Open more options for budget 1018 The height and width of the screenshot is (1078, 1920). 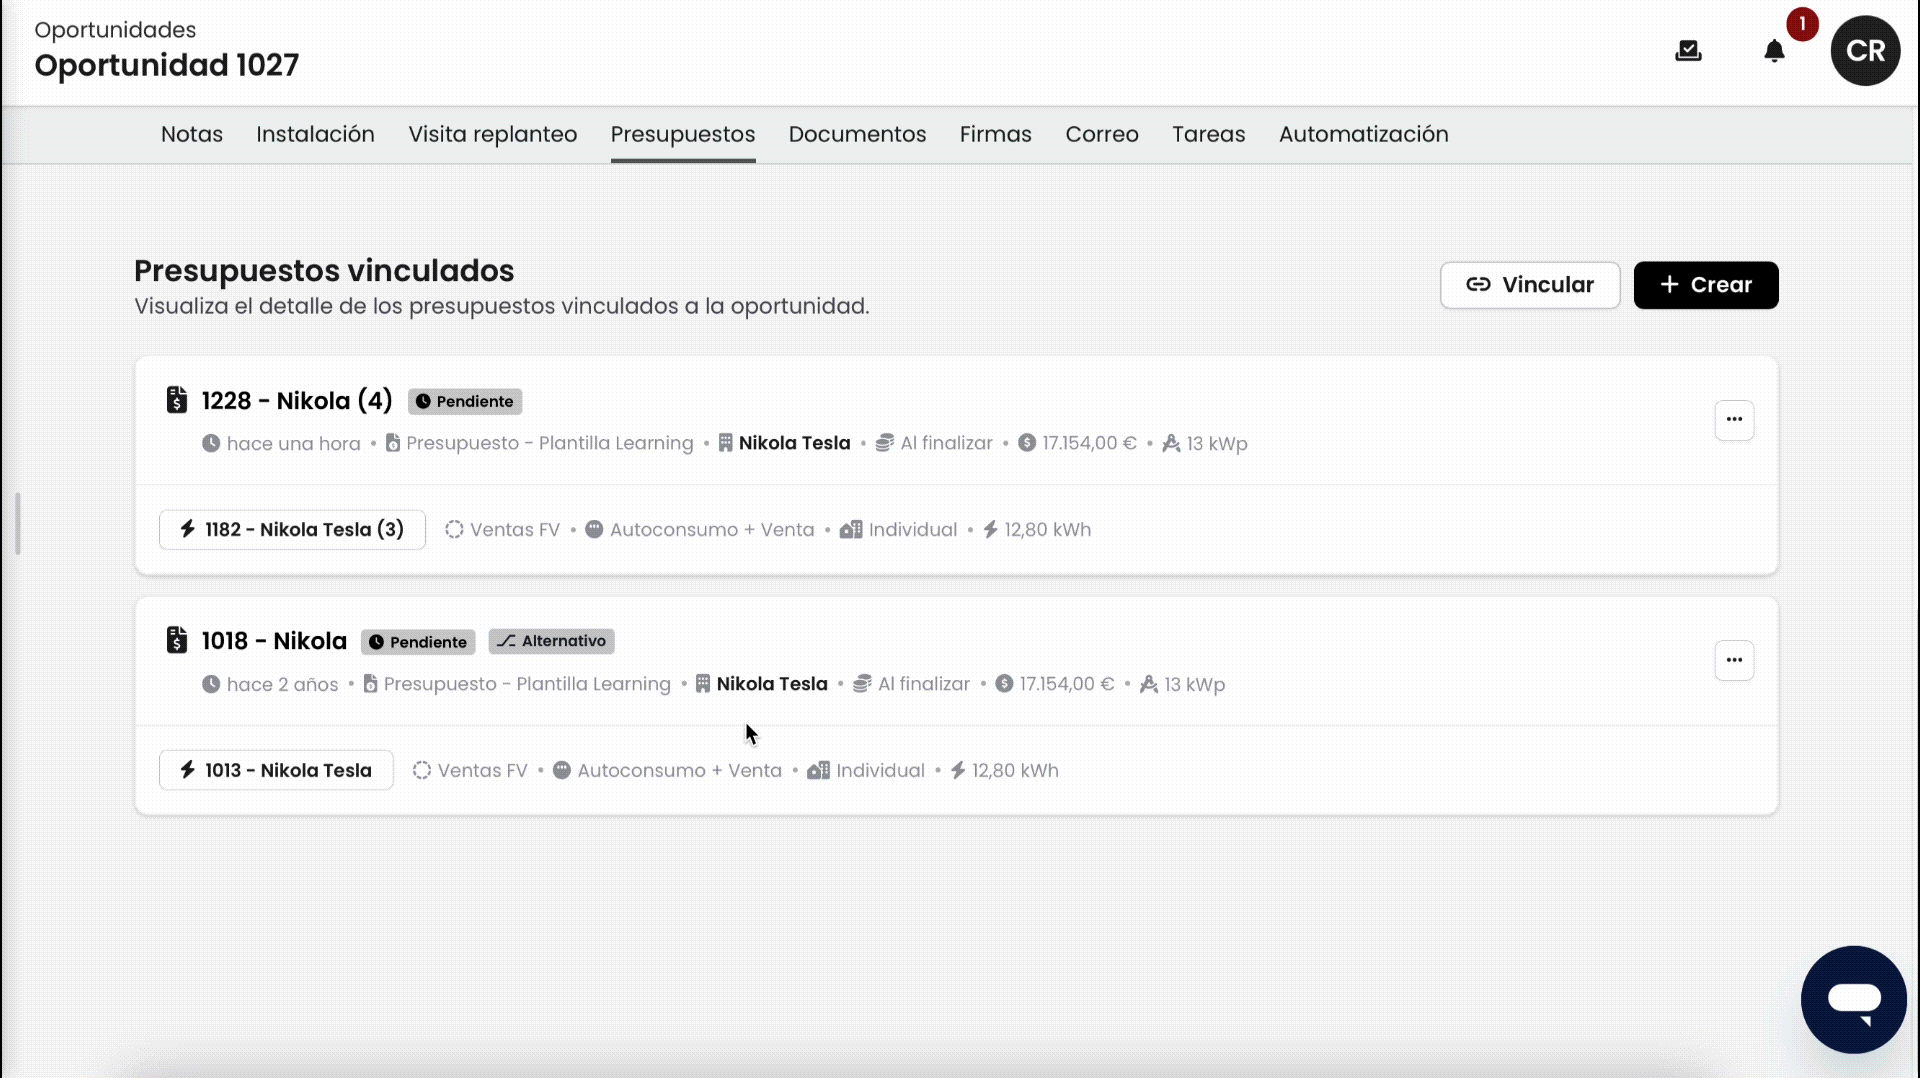pyautogui.click(x=1734, y=660)
